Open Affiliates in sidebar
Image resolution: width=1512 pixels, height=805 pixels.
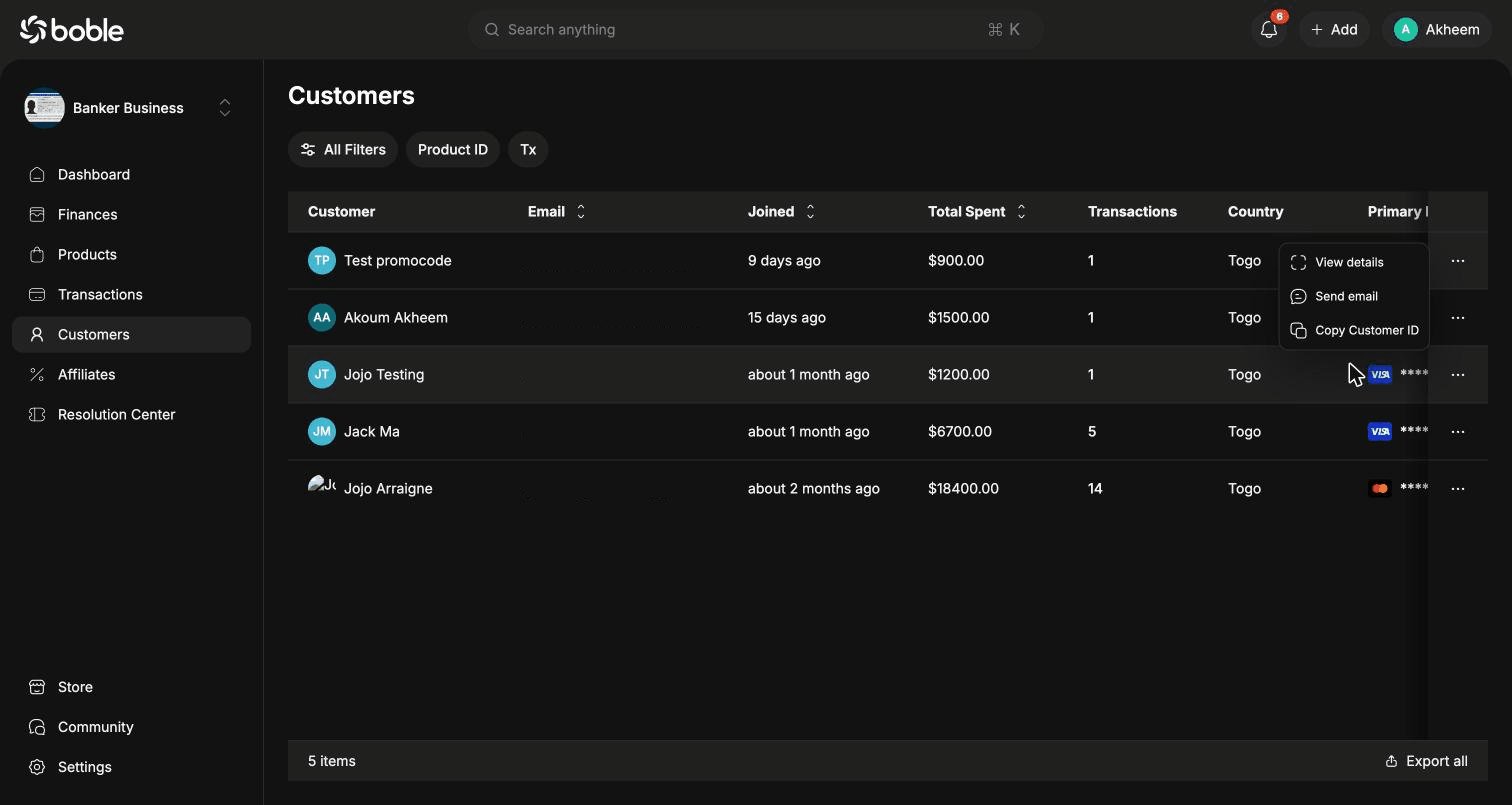coord(131,374)
